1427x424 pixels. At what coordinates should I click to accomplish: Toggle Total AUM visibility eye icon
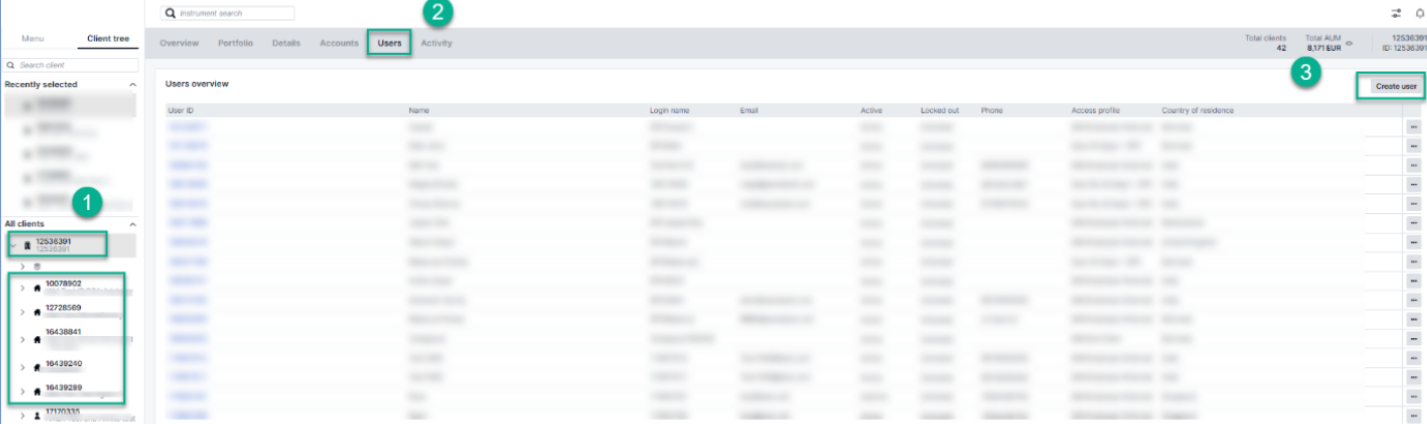[1349, 43]
